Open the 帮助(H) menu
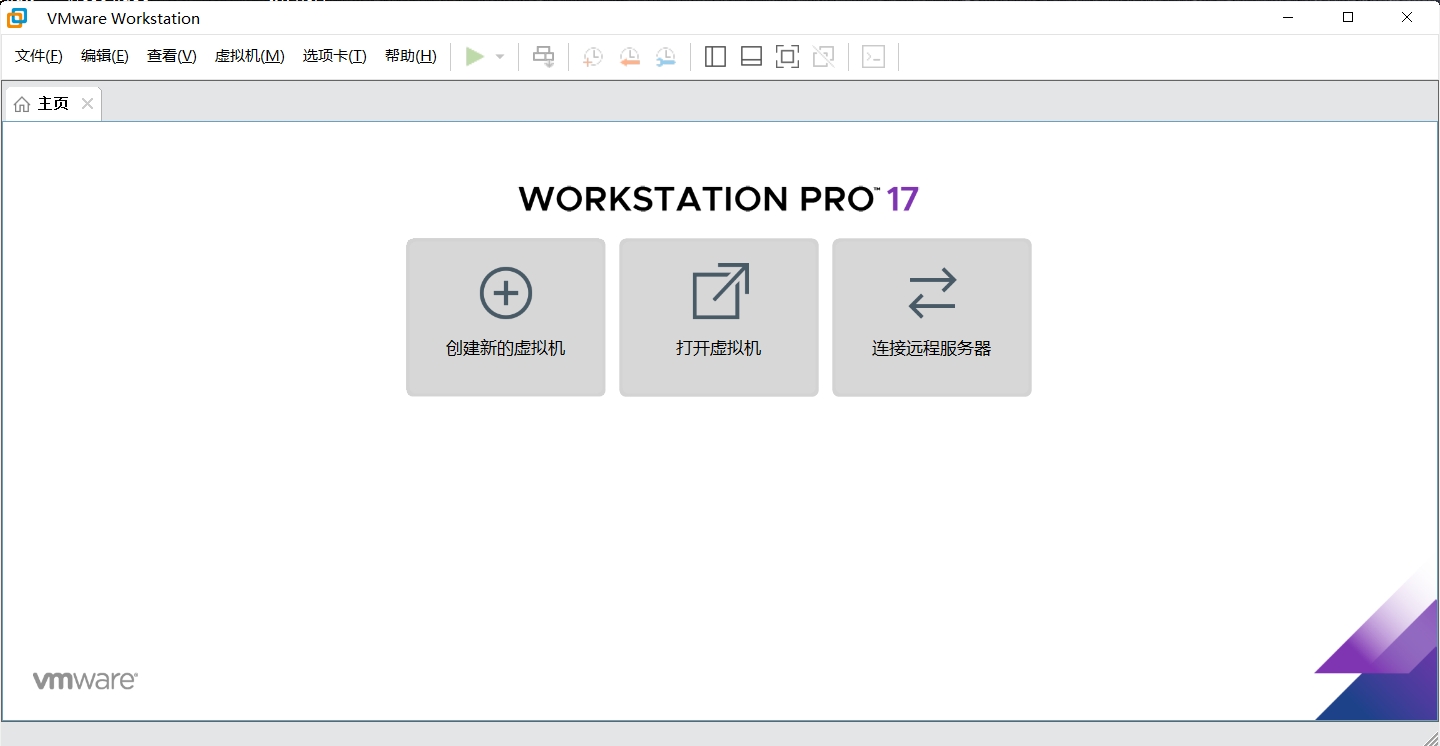This screenshot has height=746, width=1440. (411, 56)
